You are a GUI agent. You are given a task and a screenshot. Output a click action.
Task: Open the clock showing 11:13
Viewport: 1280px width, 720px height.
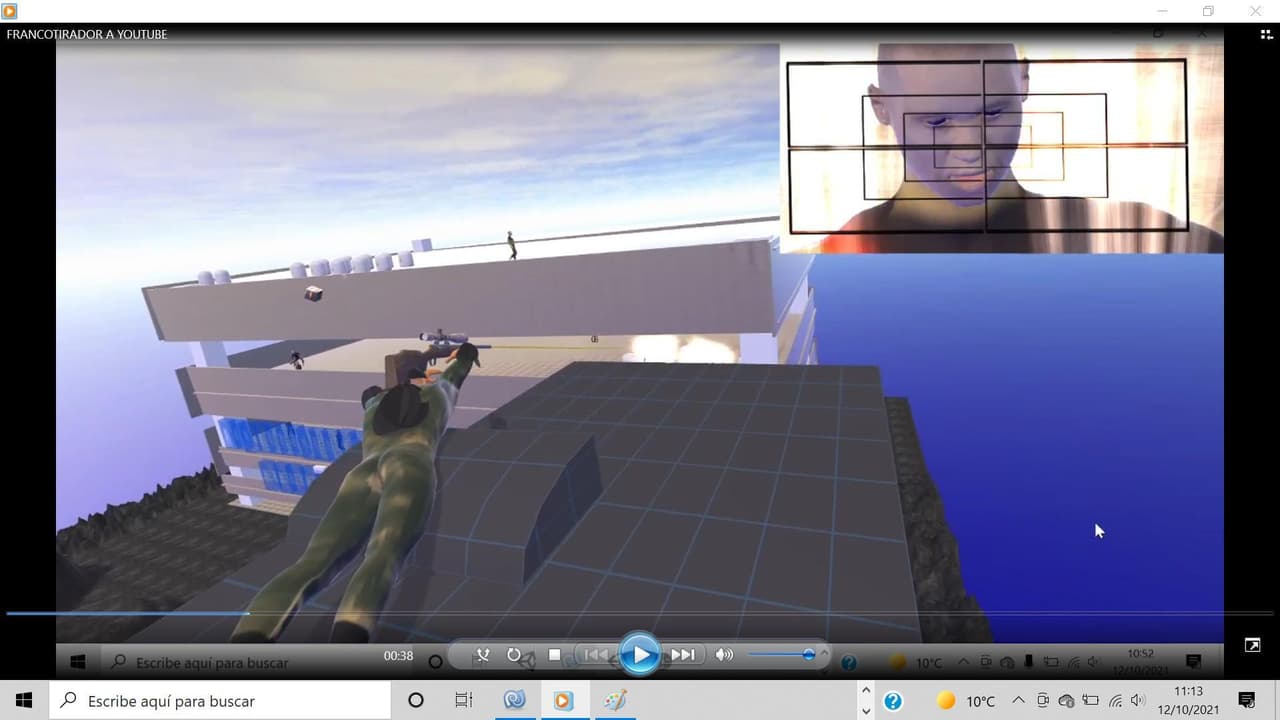tap(1189, 701)
